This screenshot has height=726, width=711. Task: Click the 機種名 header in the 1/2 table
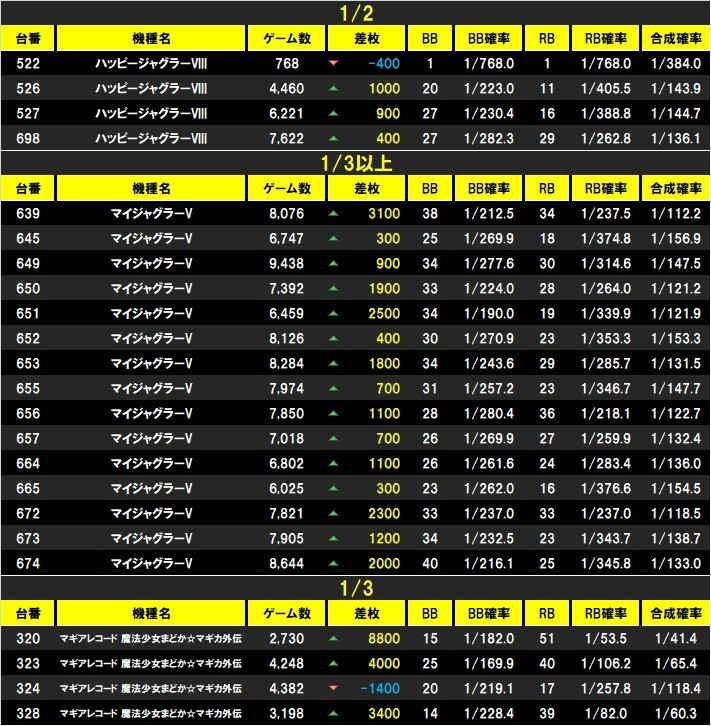click(x=151, y=38)
